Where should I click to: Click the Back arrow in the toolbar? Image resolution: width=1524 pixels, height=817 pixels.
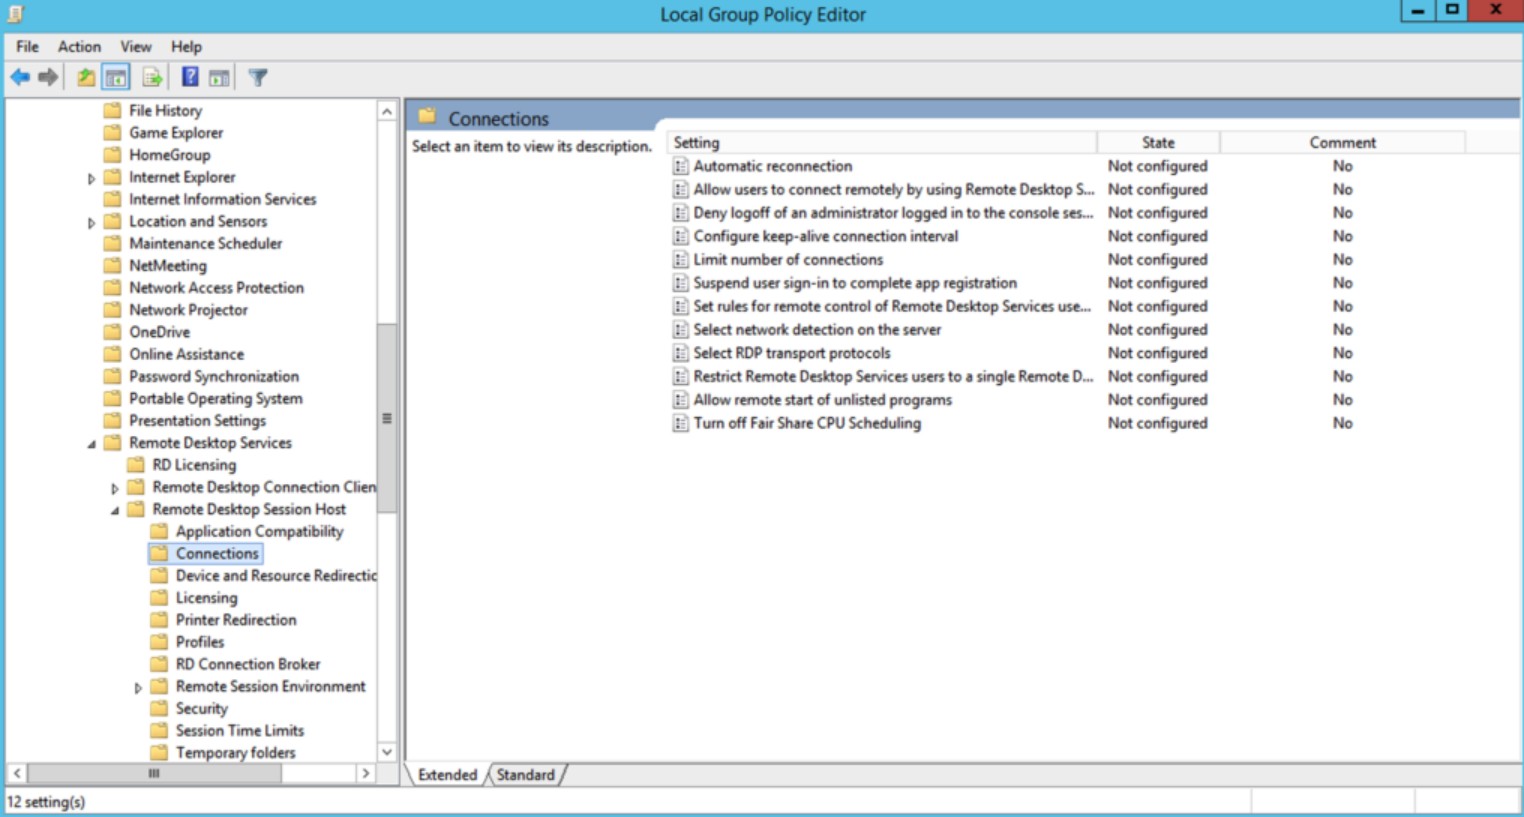[20, 77]
